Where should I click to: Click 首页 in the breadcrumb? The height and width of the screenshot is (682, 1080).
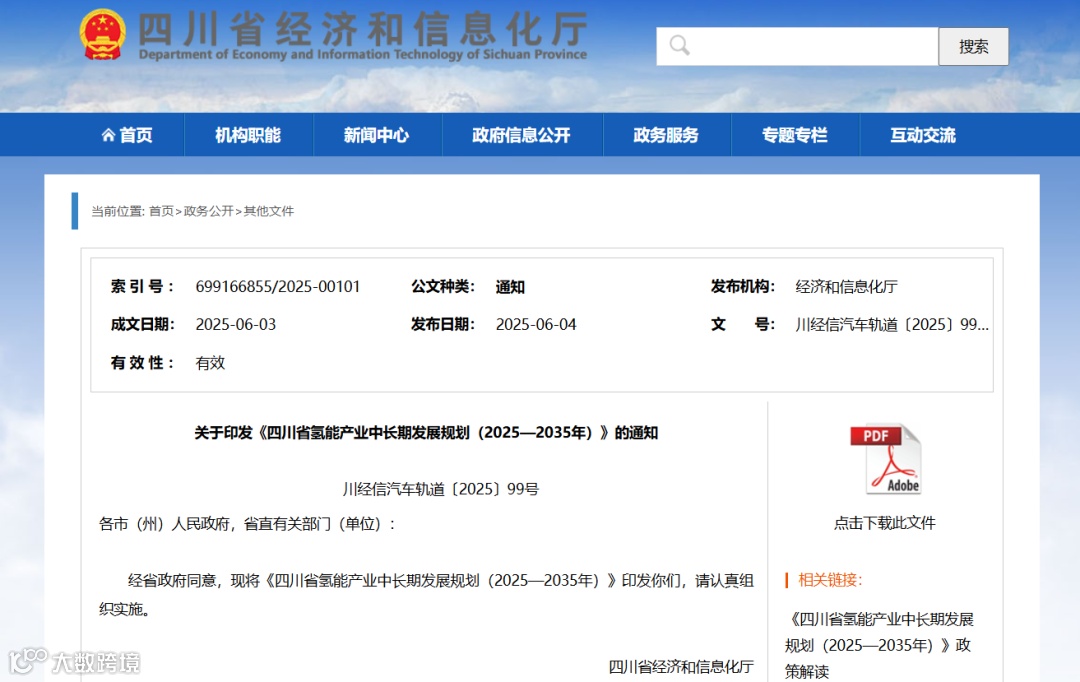tap(161, 211)
